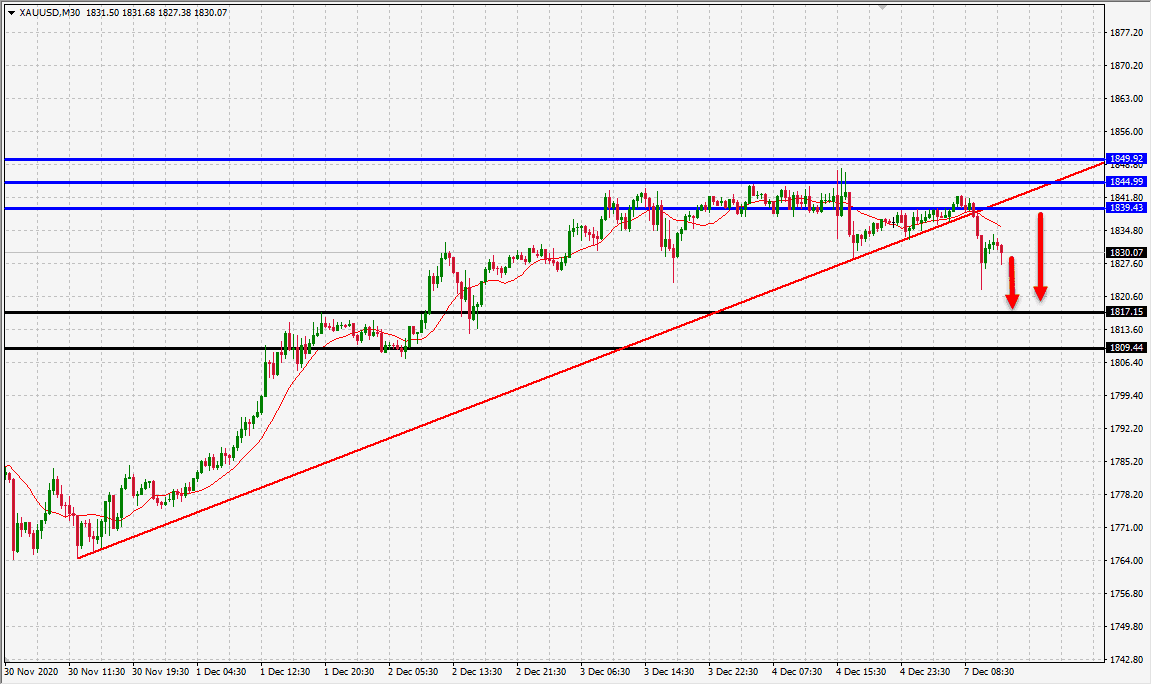The height and width of the screenshot is (685, 1152).
Task: Click the 1844.99 blue price label
Action: click(1126, 182)
